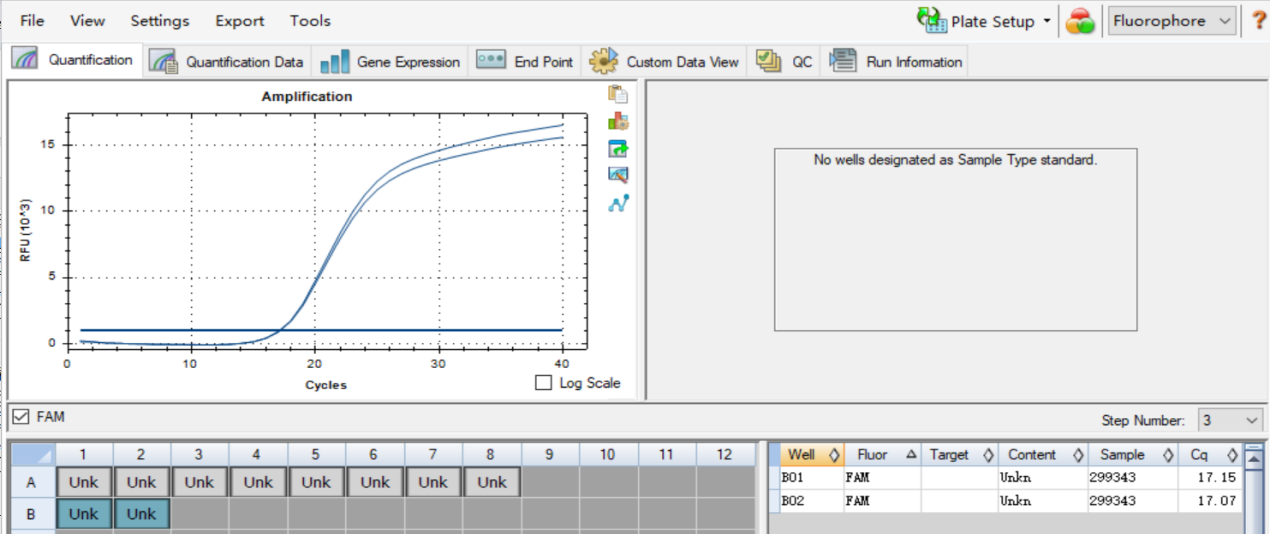The width and height of the screenshot is (1270, 534).
Task: Select well A8 in the plate grid
Action: tap(492, 482)
